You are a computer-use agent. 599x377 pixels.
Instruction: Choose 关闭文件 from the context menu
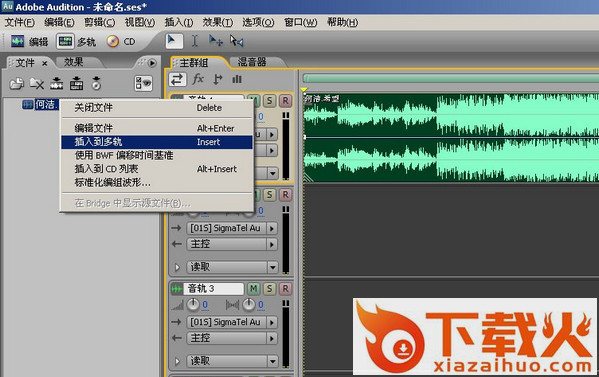[157, 108]
